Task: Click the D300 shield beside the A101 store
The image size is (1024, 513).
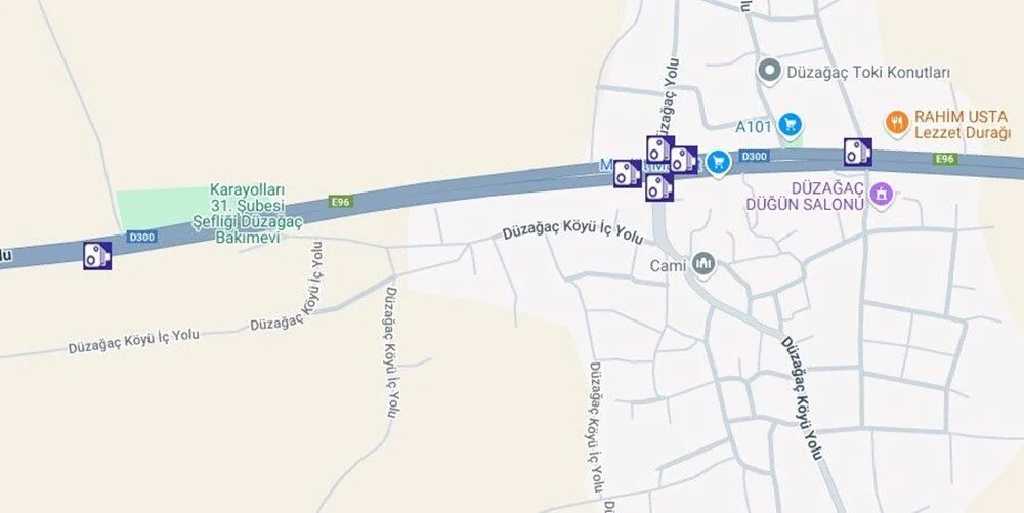Action: (754, 157)
